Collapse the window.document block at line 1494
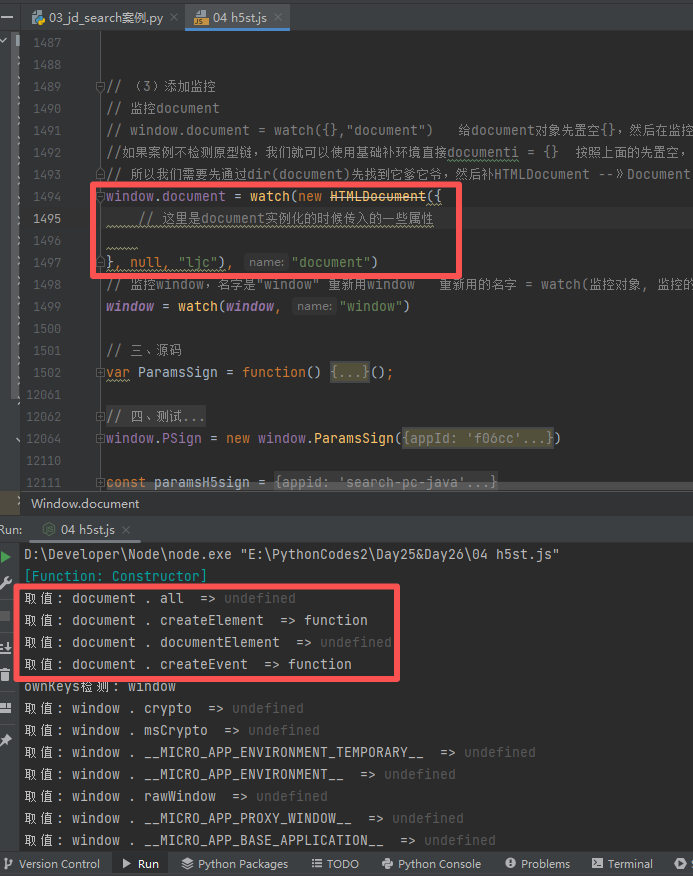The height and width of the screenshot is (876, 693). (100, 197)
